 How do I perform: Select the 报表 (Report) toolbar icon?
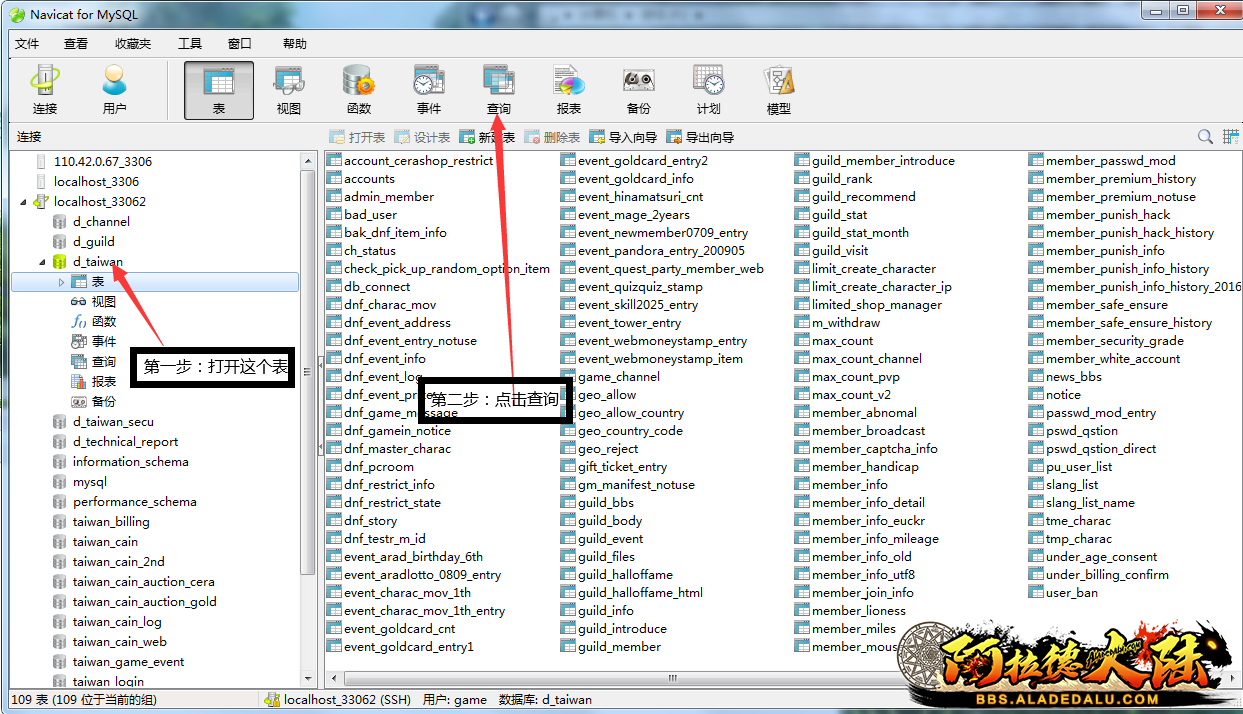point(568,90)
